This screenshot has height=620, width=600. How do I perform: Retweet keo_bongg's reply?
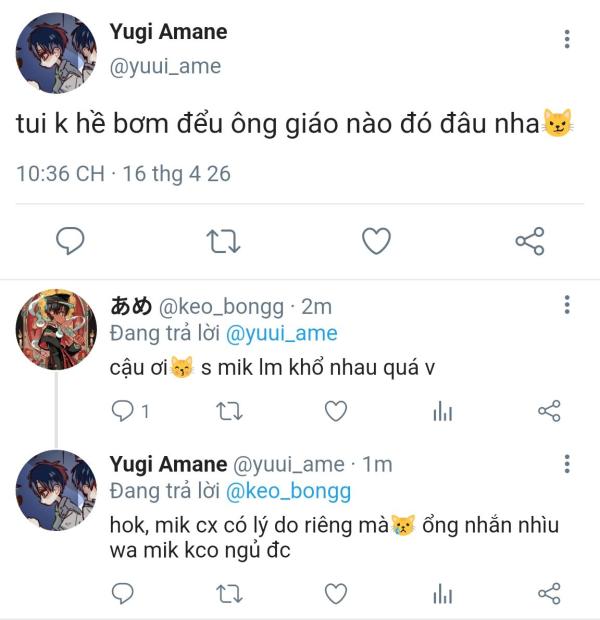click(x=229, y=411)
